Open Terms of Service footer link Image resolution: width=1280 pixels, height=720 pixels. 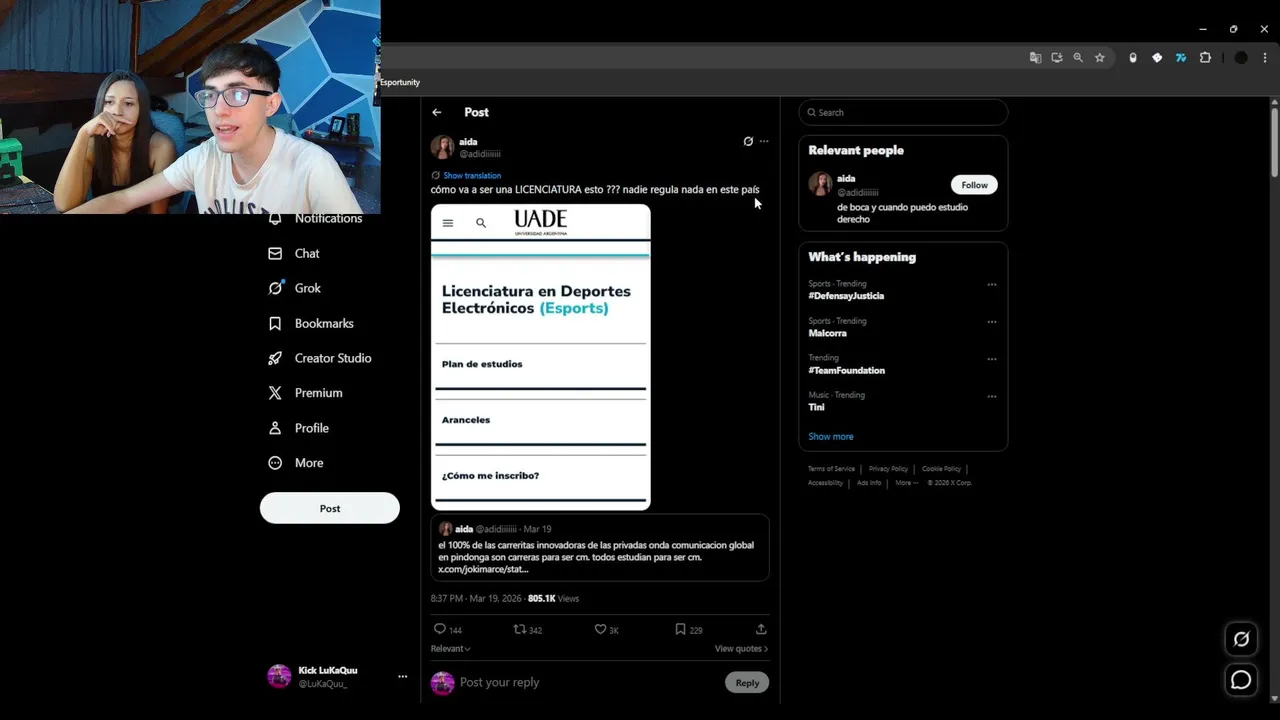tap(831, 469)
